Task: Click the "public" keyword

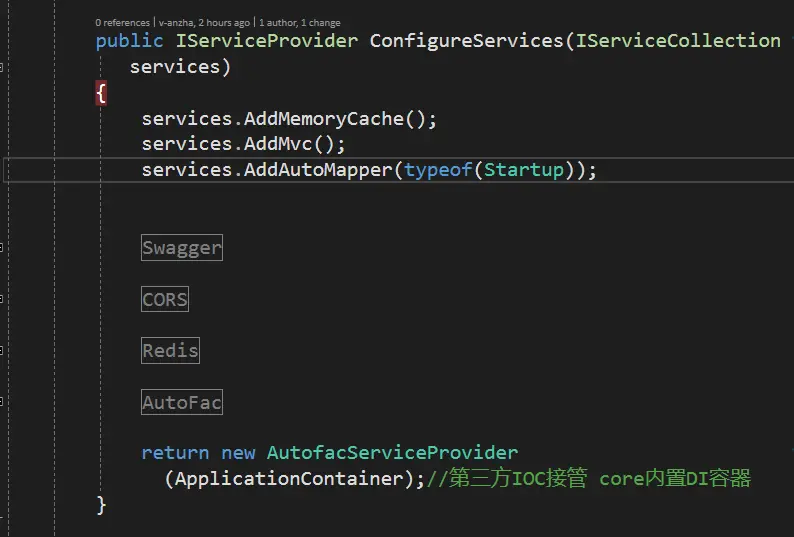Action: 130,41
